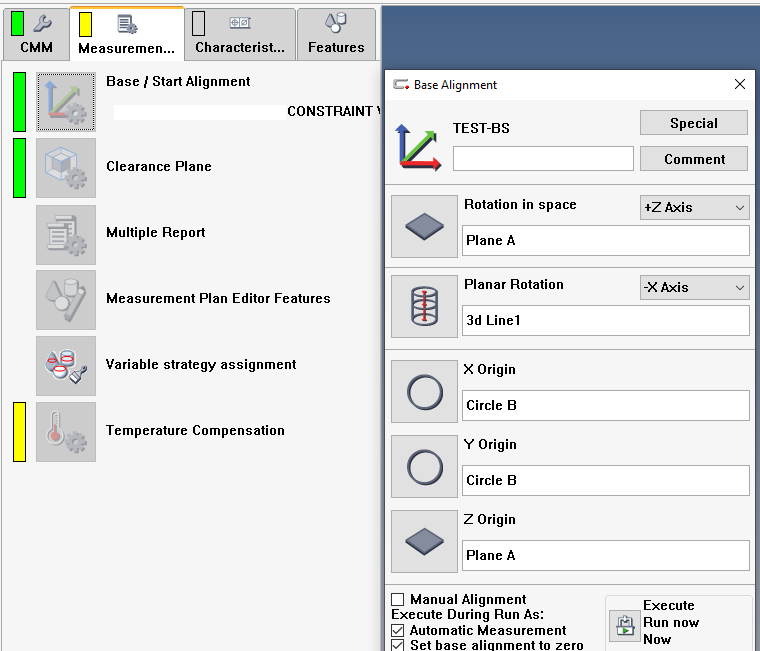Click the green status bar beside Base / Start Alignment
Image resolution: width=760 pixels, height=651 pixels.
coord(19,102)
